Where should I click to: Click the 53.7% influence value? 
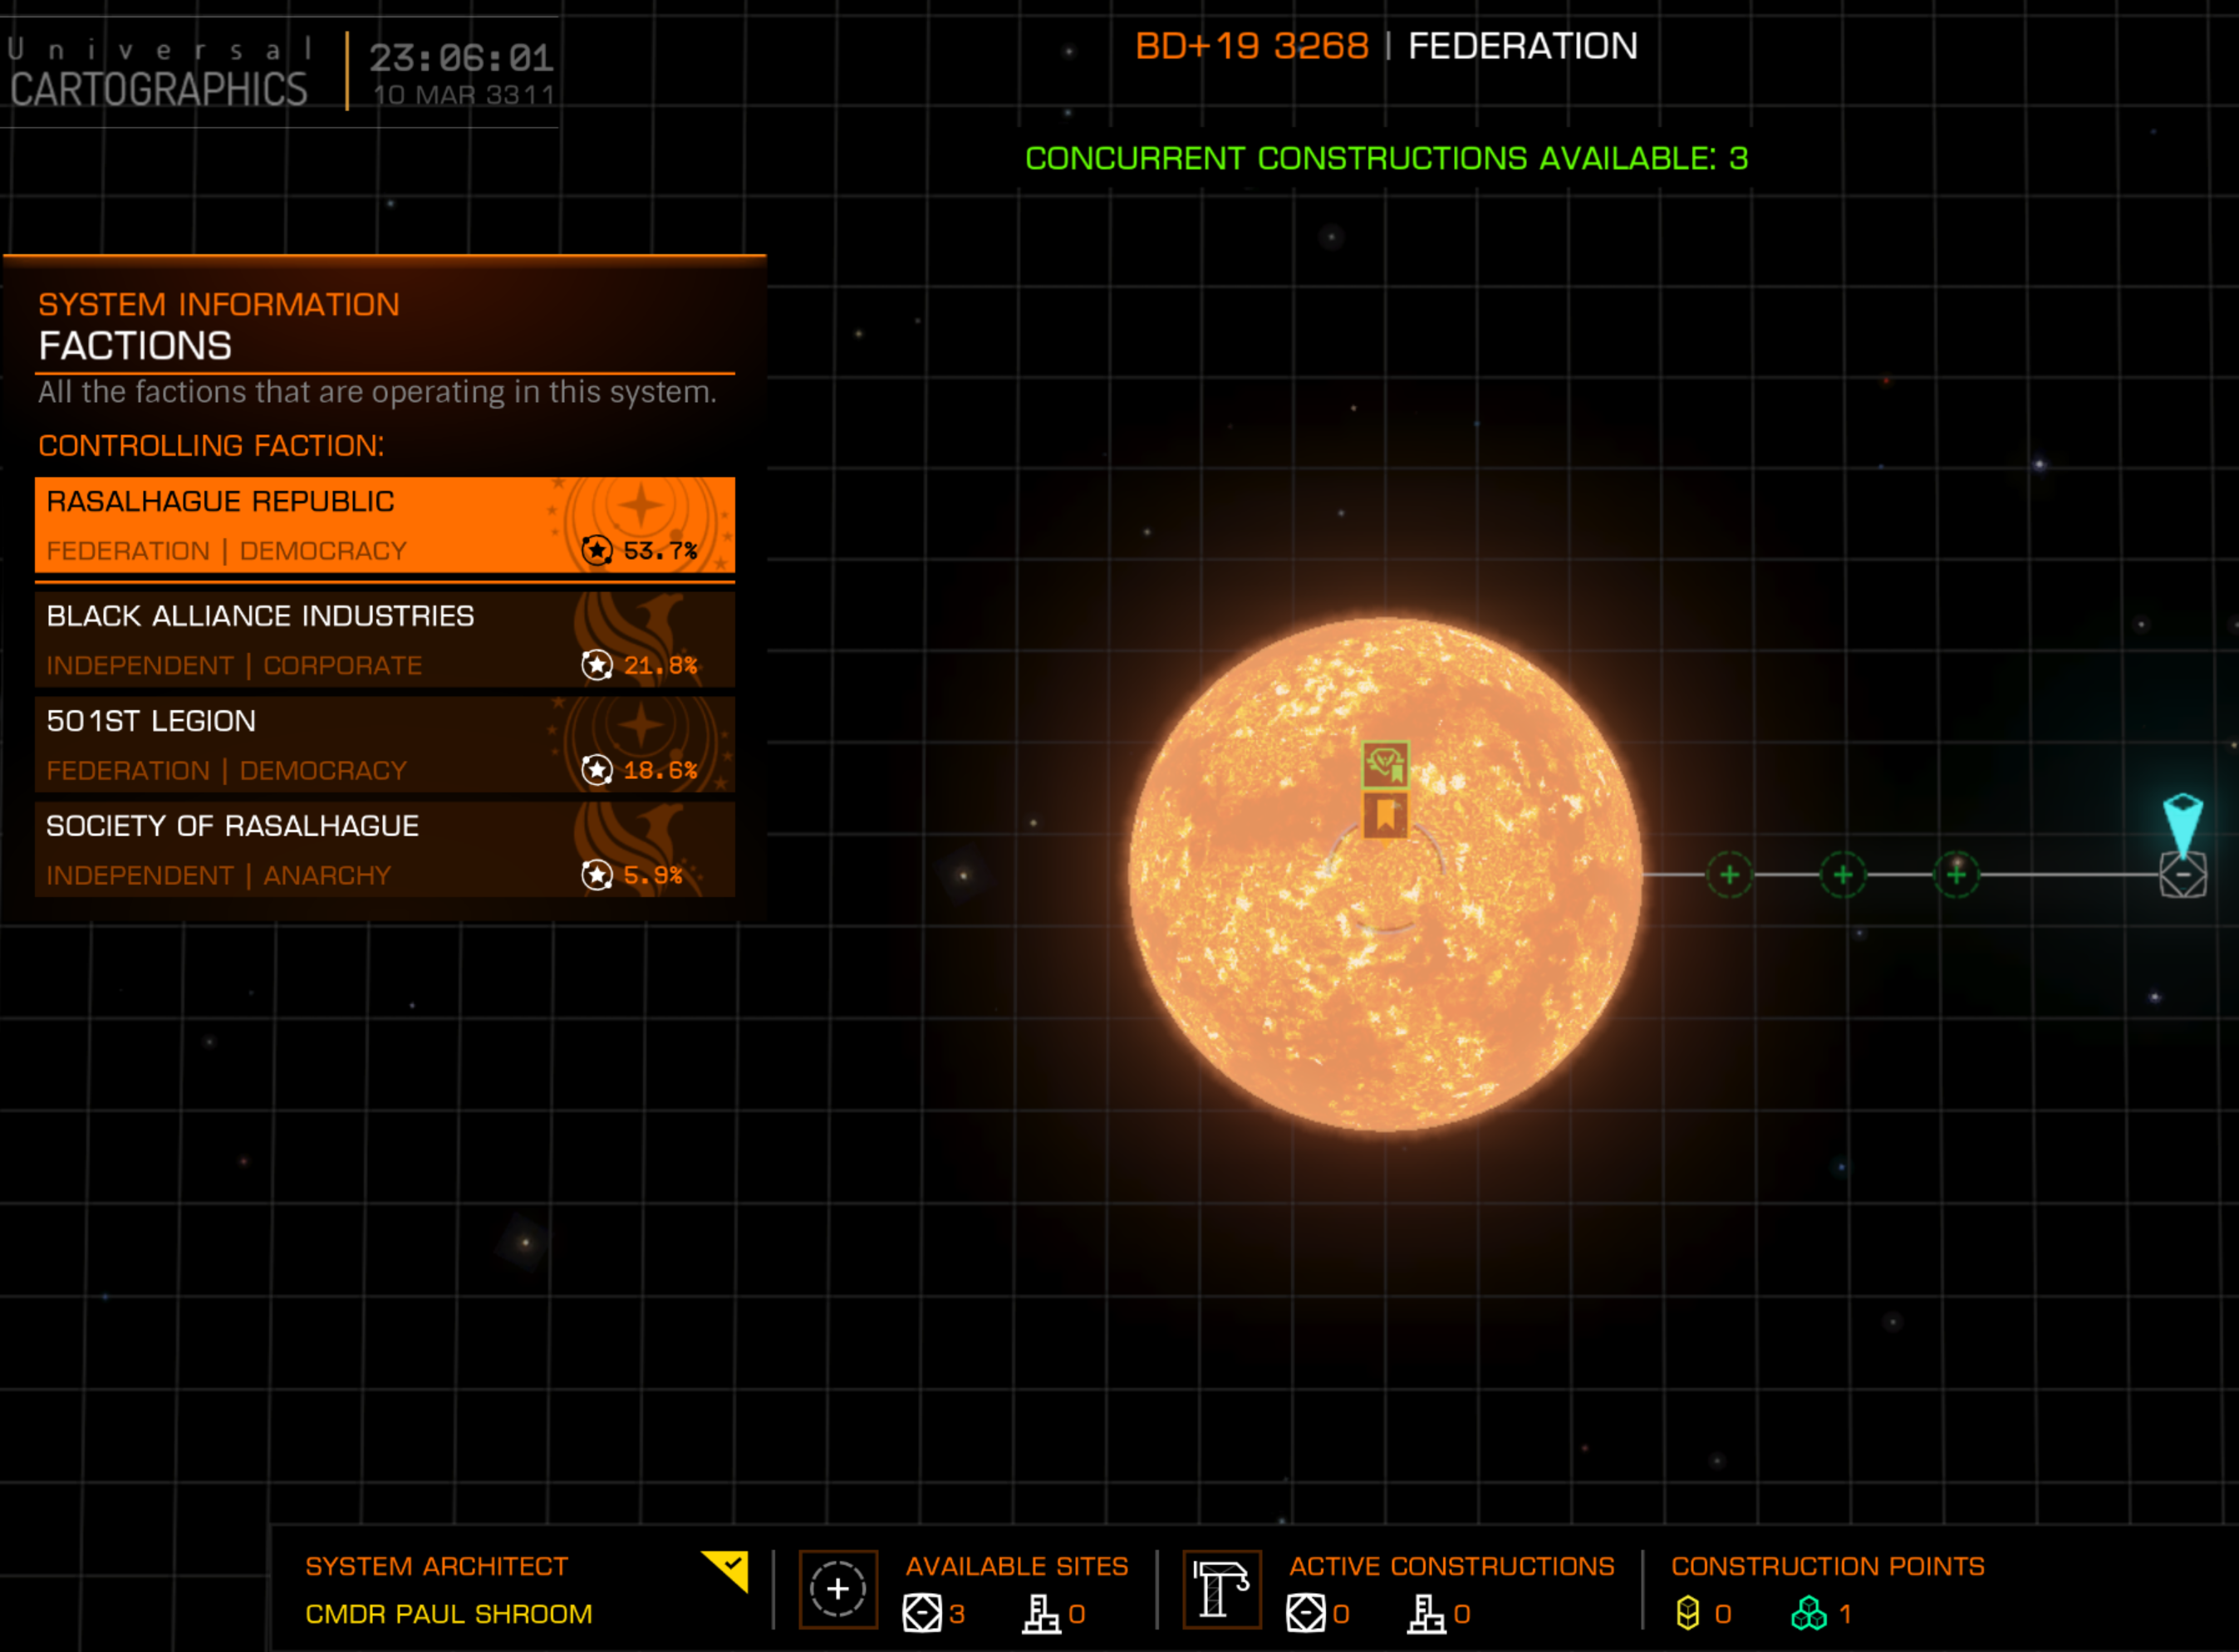click(661, 551)
